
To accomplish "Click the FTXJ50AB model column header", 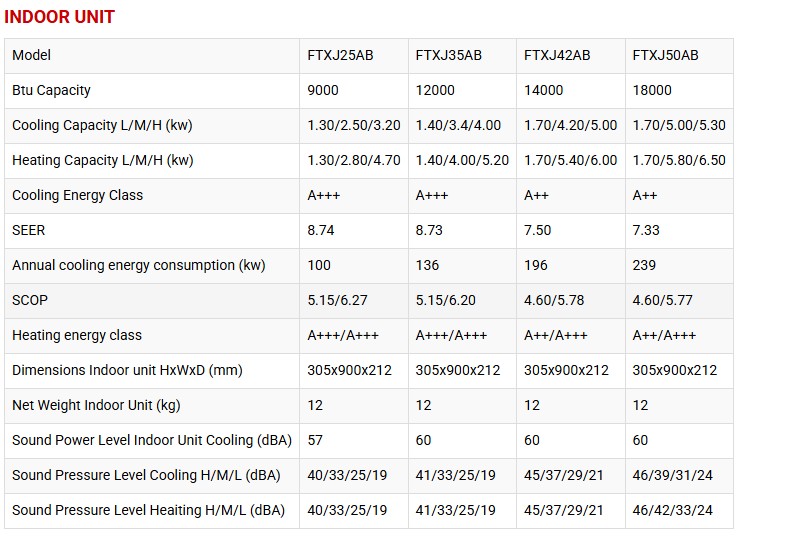I will pos(665,55).
